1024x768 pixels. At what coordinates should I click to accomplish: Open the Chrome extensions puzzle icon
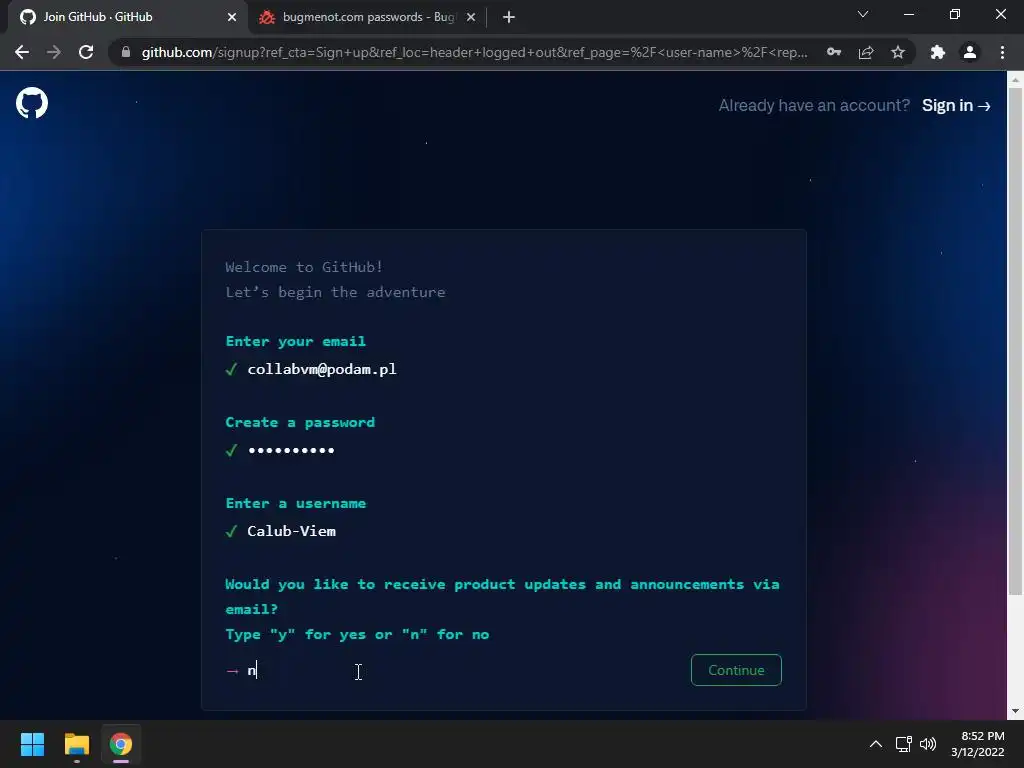[938, 52]
